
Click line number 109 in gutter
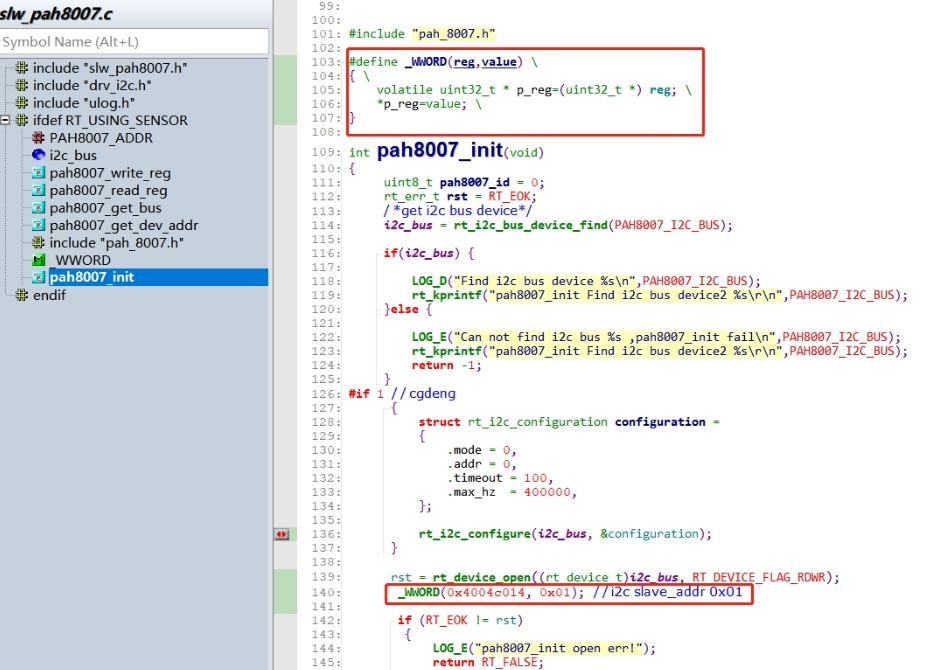pos(326,152)
